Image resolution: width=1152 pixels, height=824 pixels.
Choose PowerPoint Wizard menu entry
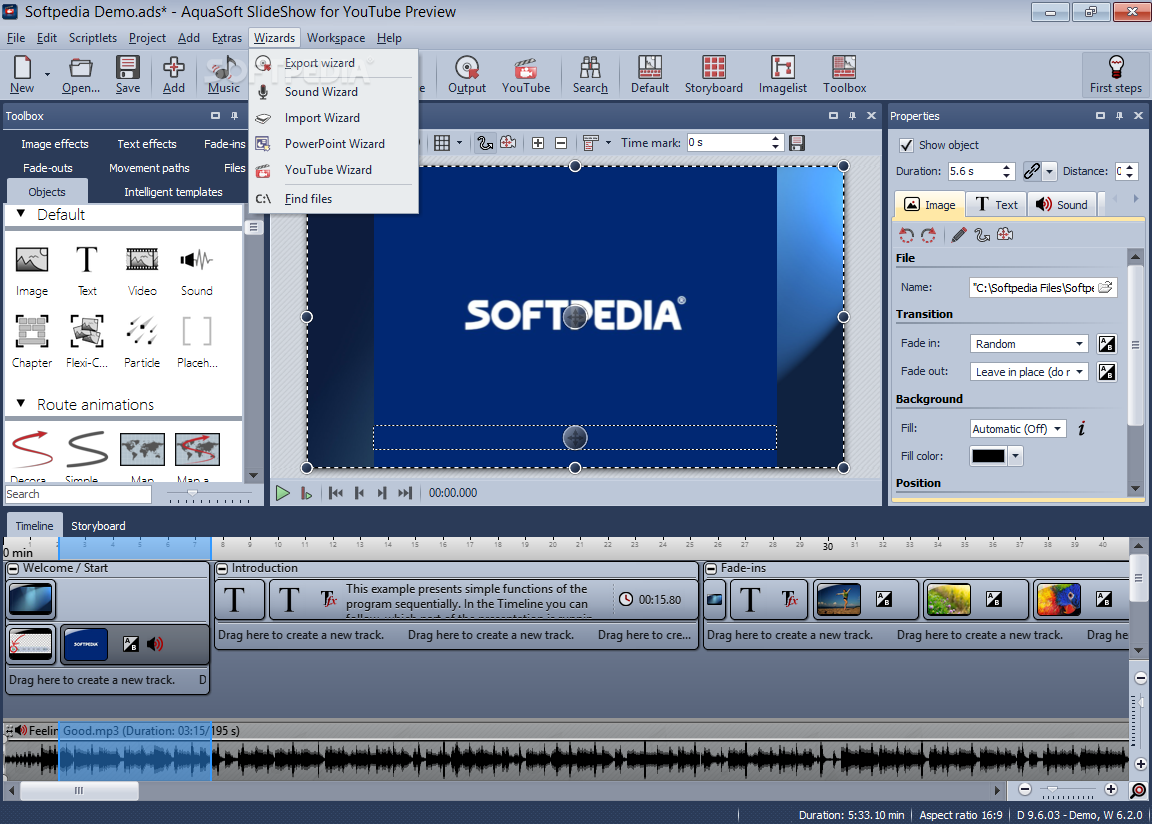click(334, 144)
